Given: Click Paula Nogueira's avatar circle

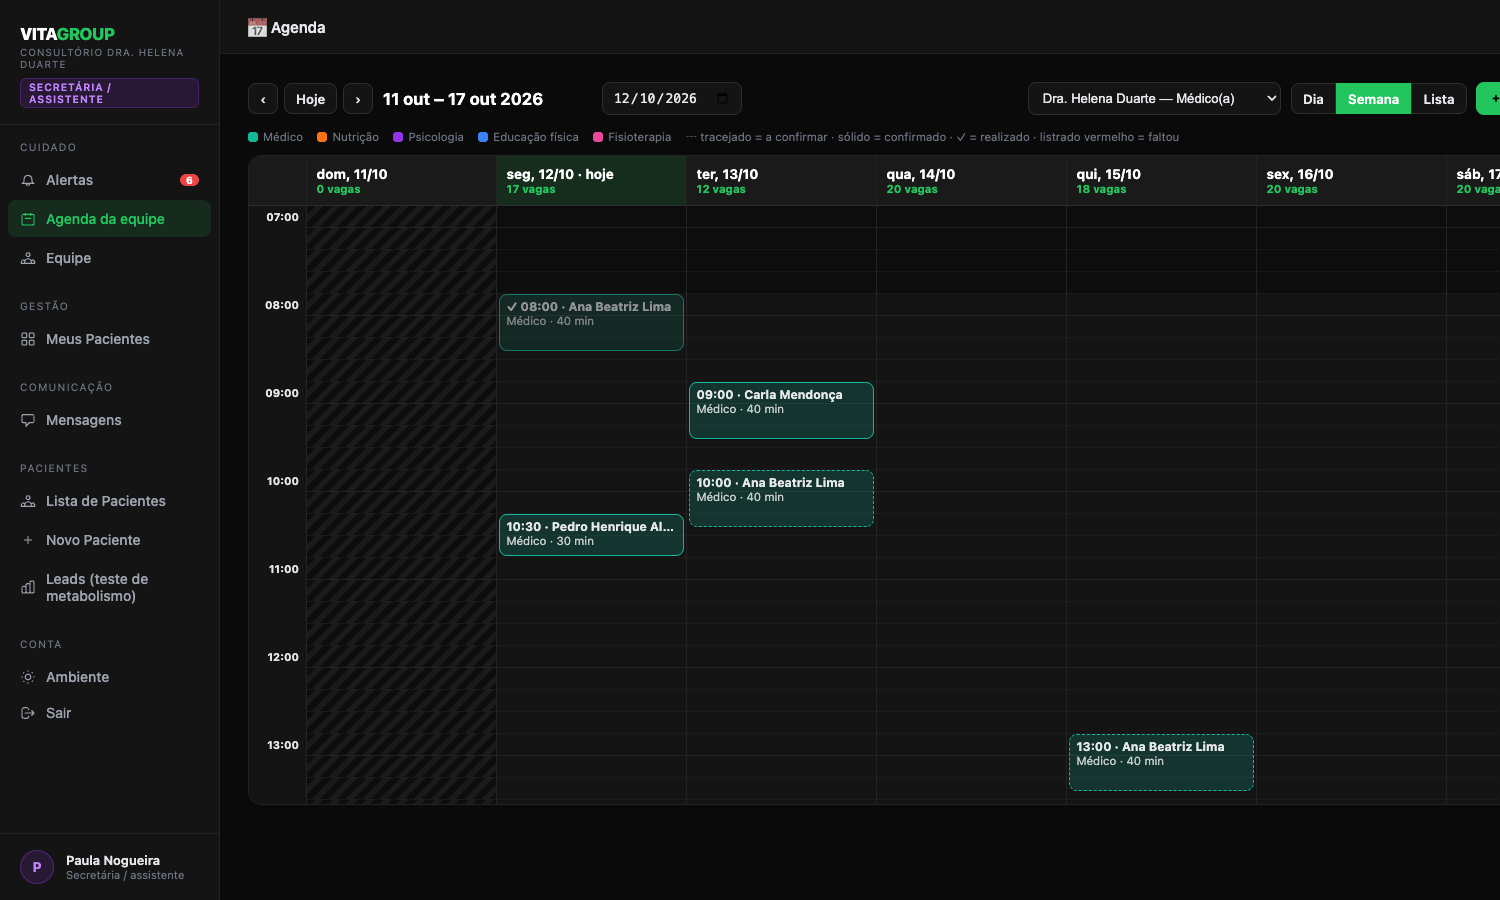Looking at the screenshot, I should point(37,867).
